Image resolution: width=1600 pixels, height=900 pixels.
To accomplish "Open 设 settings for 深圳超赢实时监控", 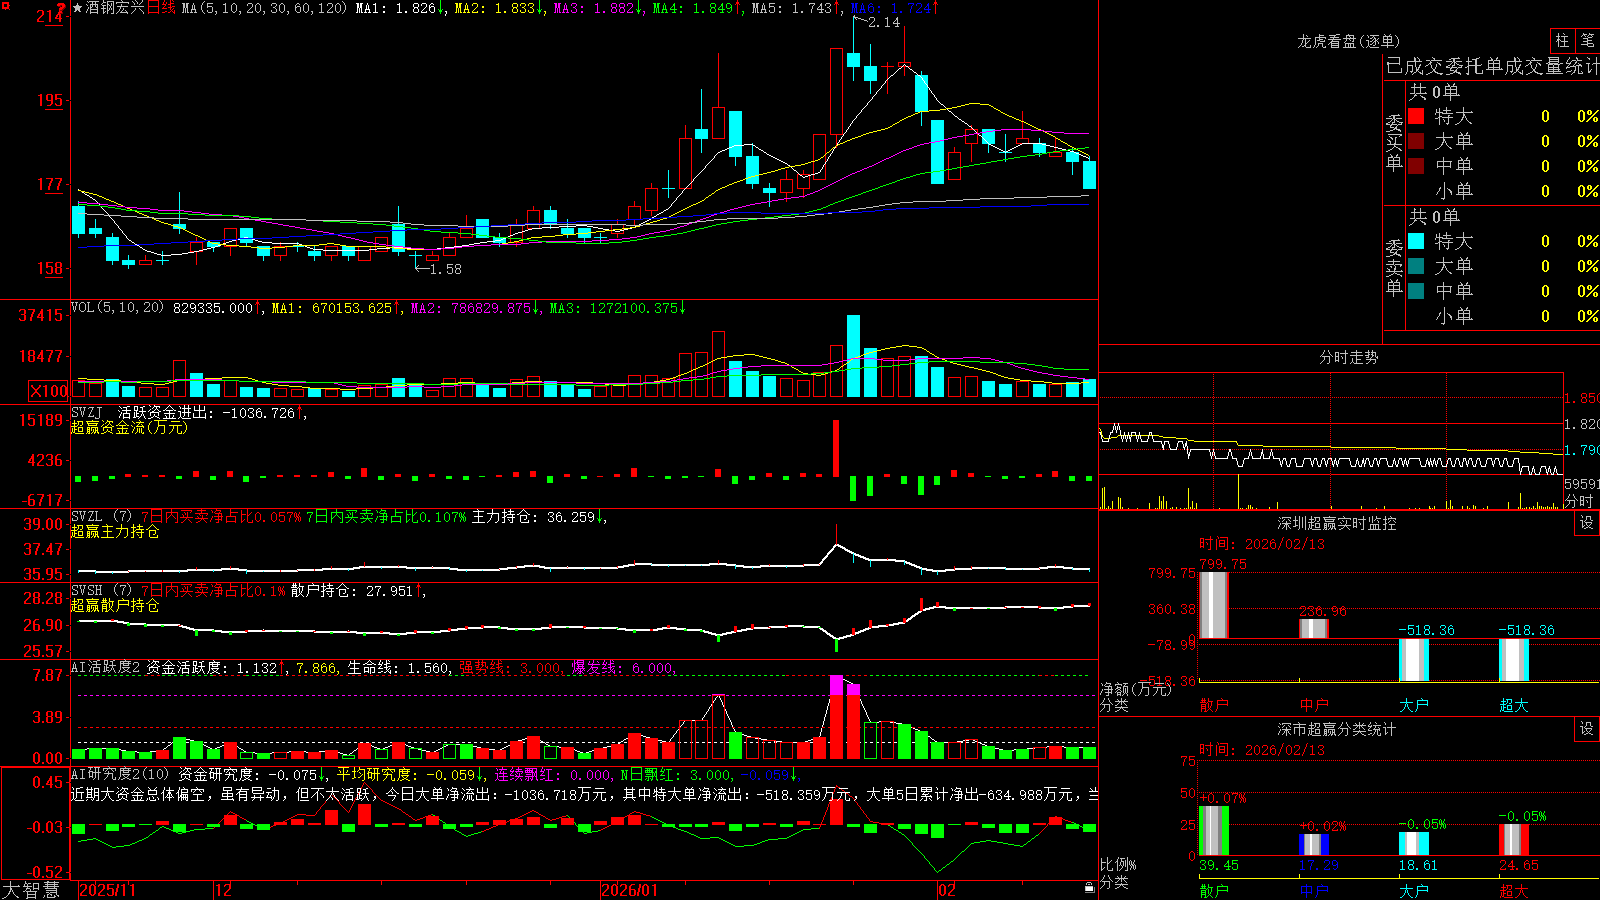I will point(1587,523).
